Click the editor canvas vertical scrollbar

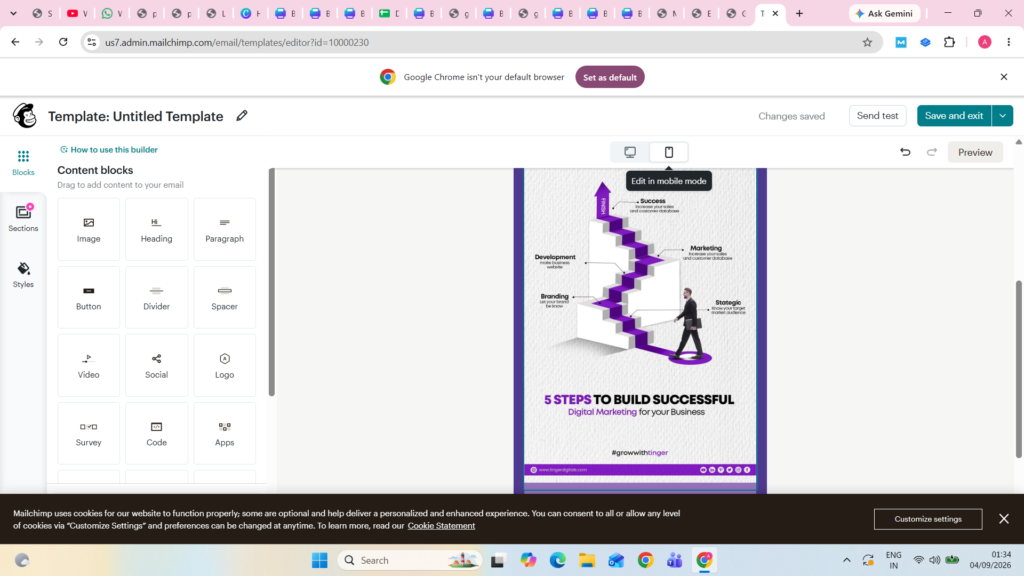pyautogui.click(x=1019, y=369)
